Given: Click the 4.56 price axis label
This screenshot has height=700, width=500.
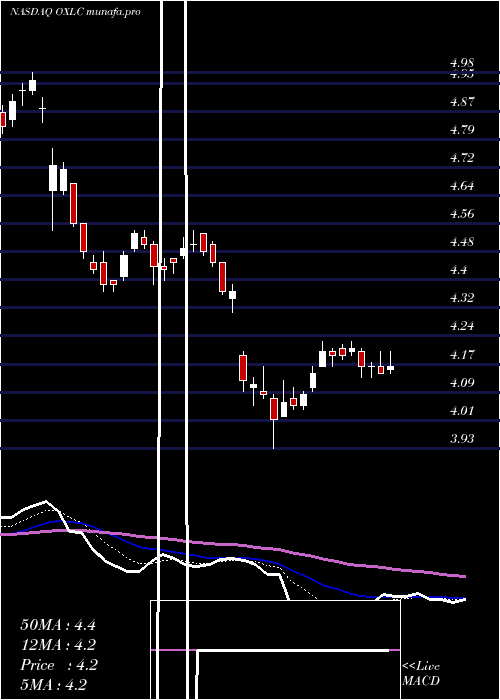Looking at the screenshot, I should 462,214.
